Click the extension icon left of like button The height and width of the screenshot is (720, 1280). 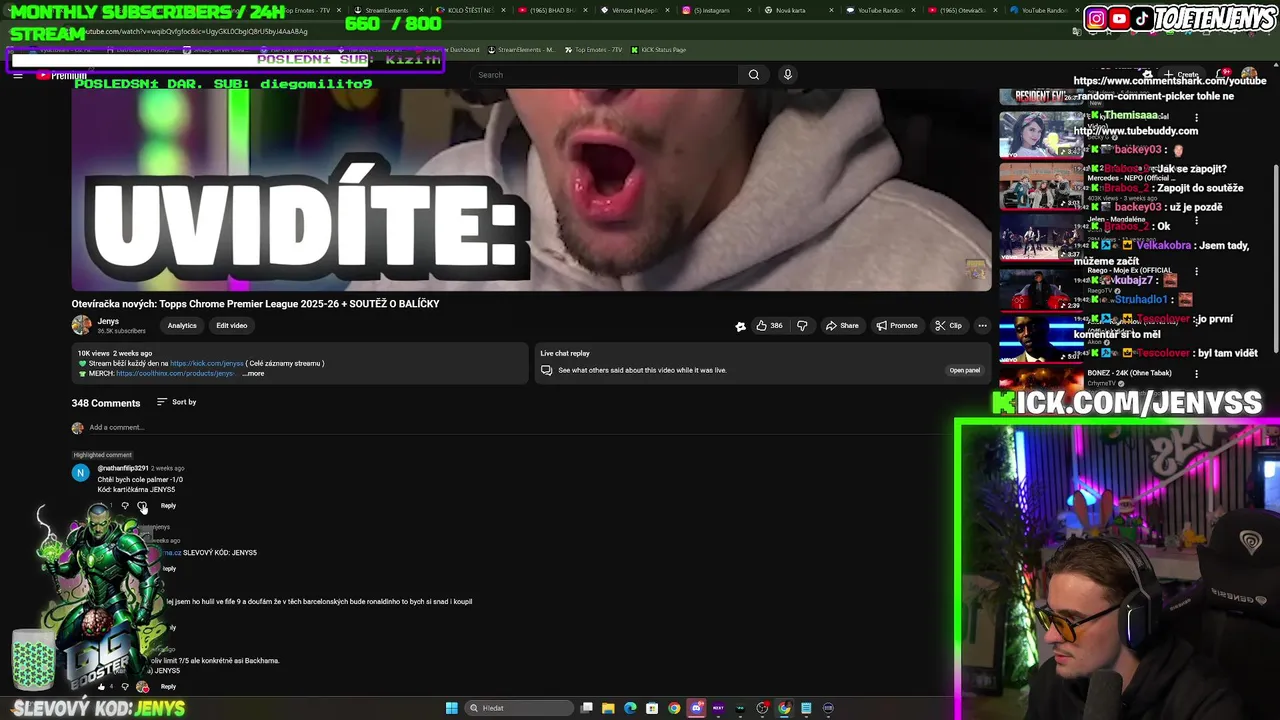(740, 326)
